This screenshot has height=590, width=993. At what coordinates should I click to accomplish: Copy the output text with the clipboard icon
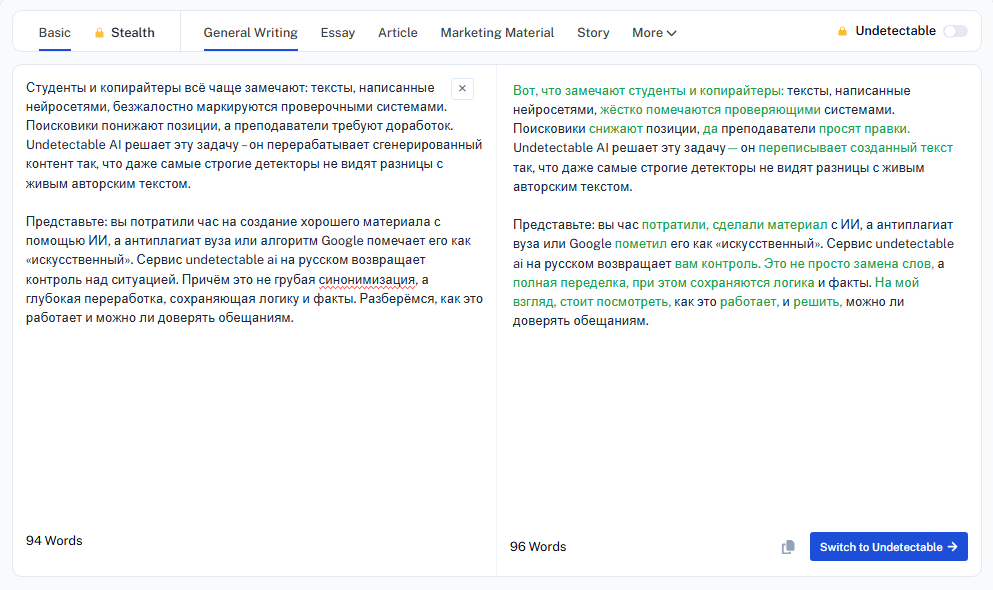788,547
